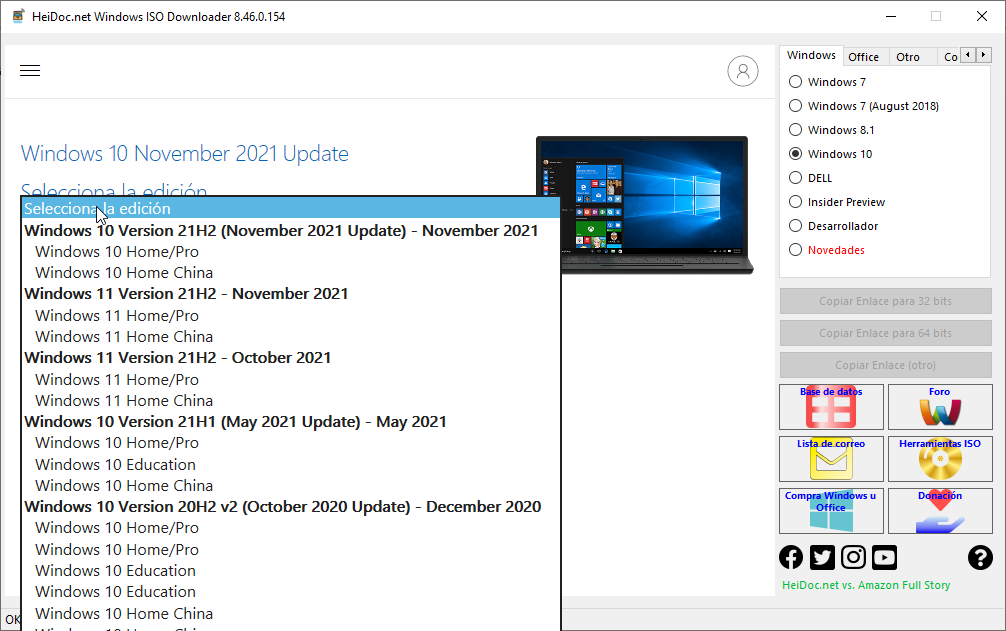Choose Windows 10 Education under 21H1 May 2021

(291, 464)
